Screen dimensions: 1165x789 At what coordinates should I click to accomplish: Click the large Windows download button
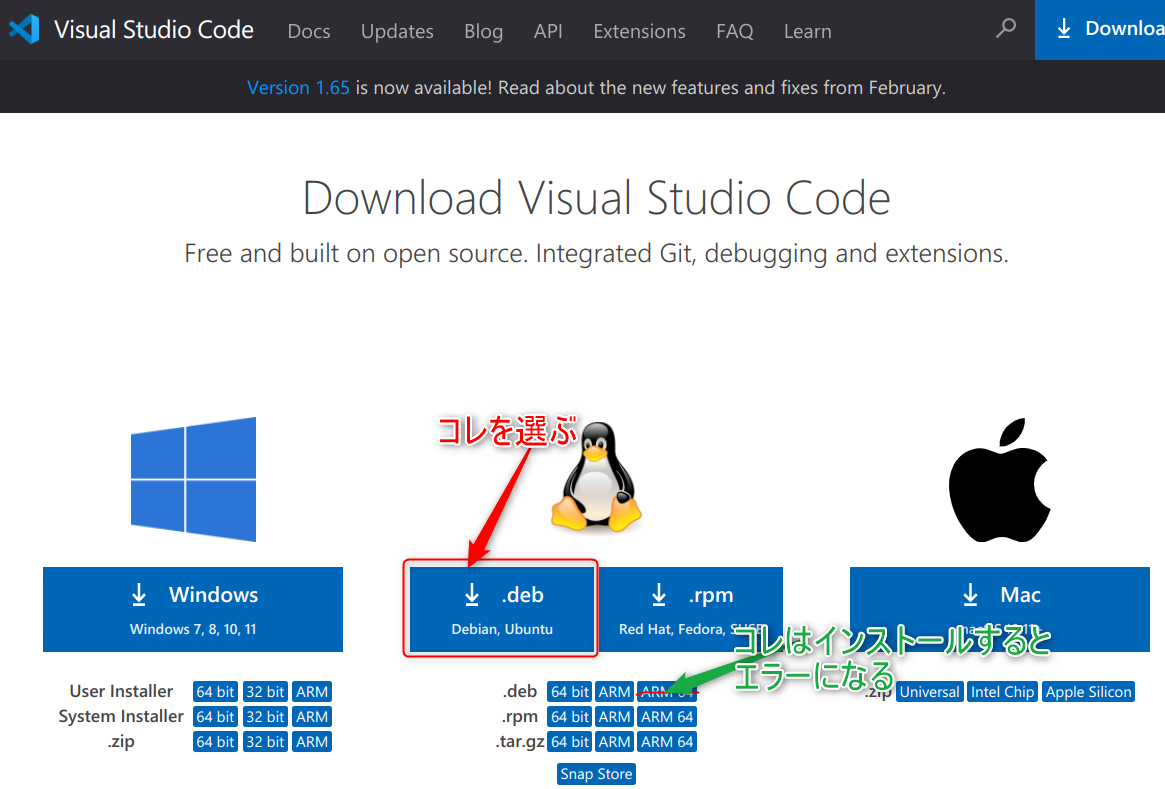point(193,609)
